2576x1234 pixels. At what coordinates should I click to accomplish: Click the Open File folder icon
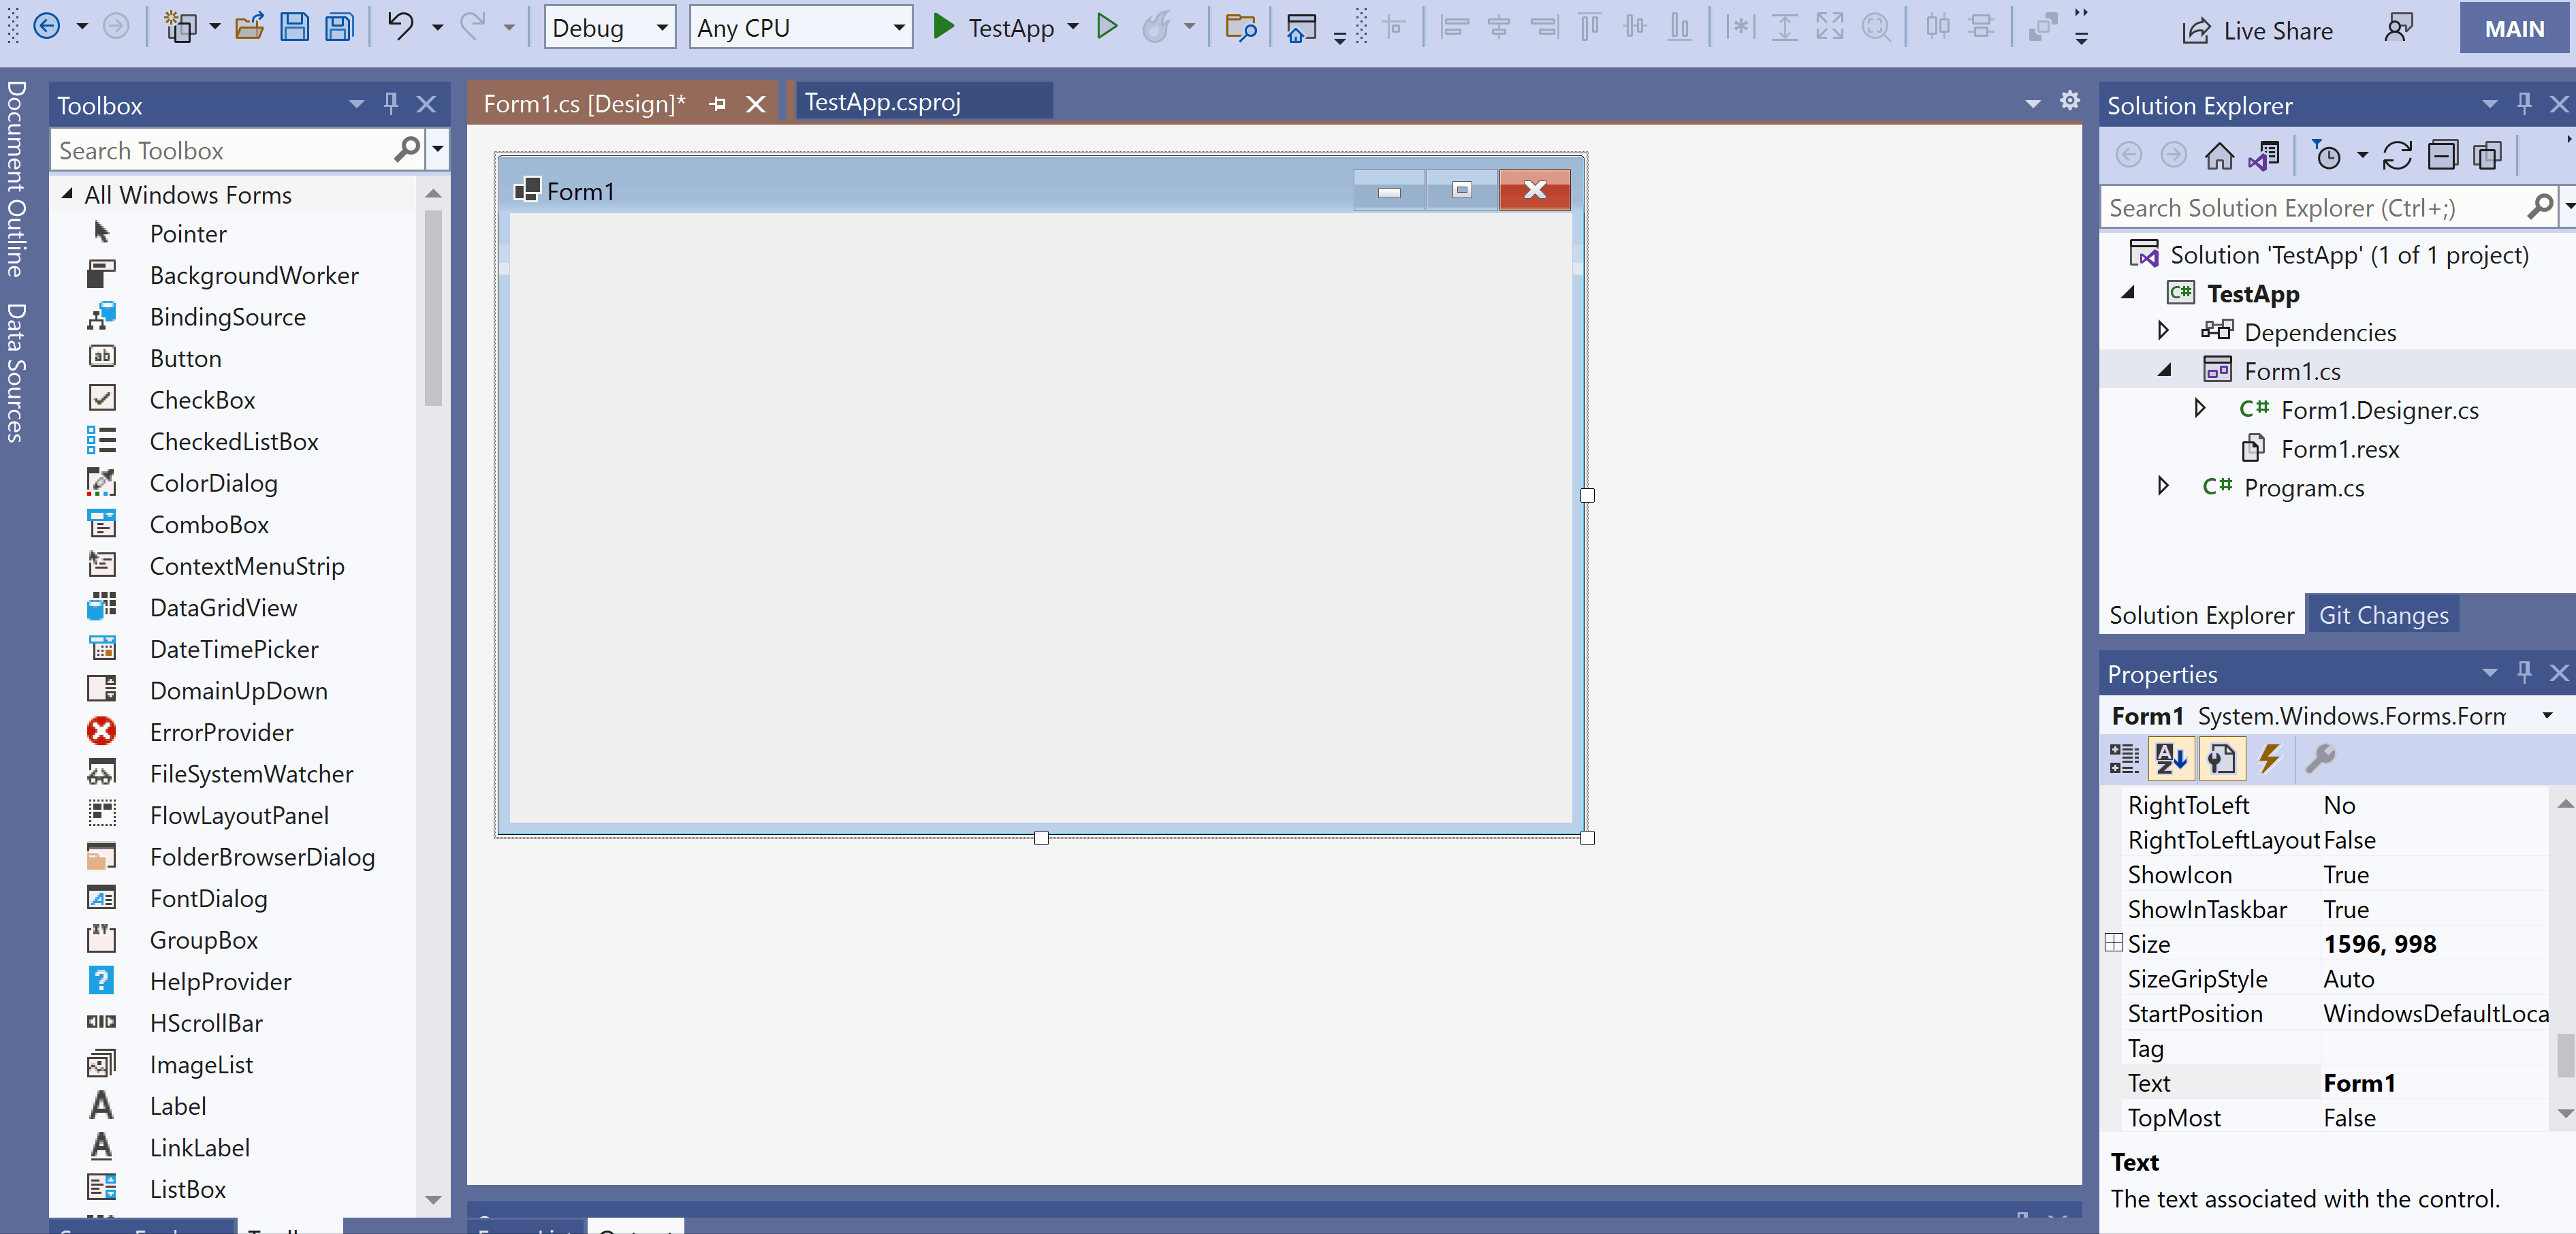pyautogui.click(x=249, y=27)
